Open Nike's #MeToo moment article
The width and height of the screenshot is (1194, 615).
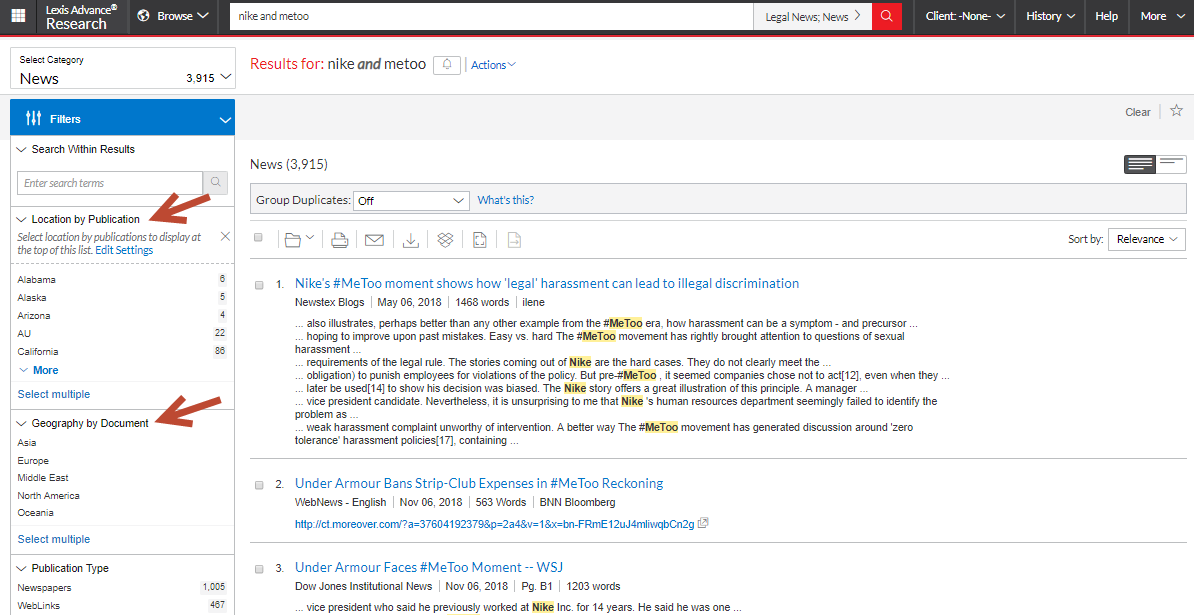point(547,283)
